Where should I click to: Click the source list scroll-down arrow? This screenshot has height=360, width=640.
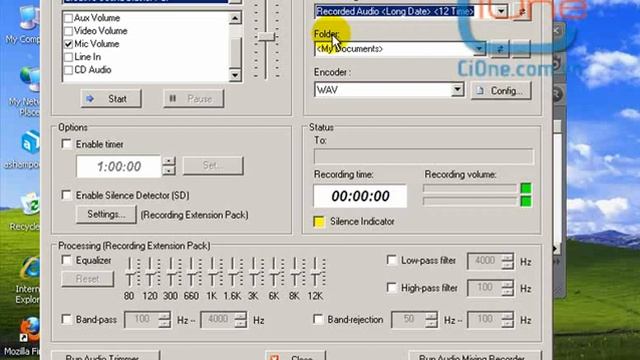pyautogui.click(x=235, y=75)
